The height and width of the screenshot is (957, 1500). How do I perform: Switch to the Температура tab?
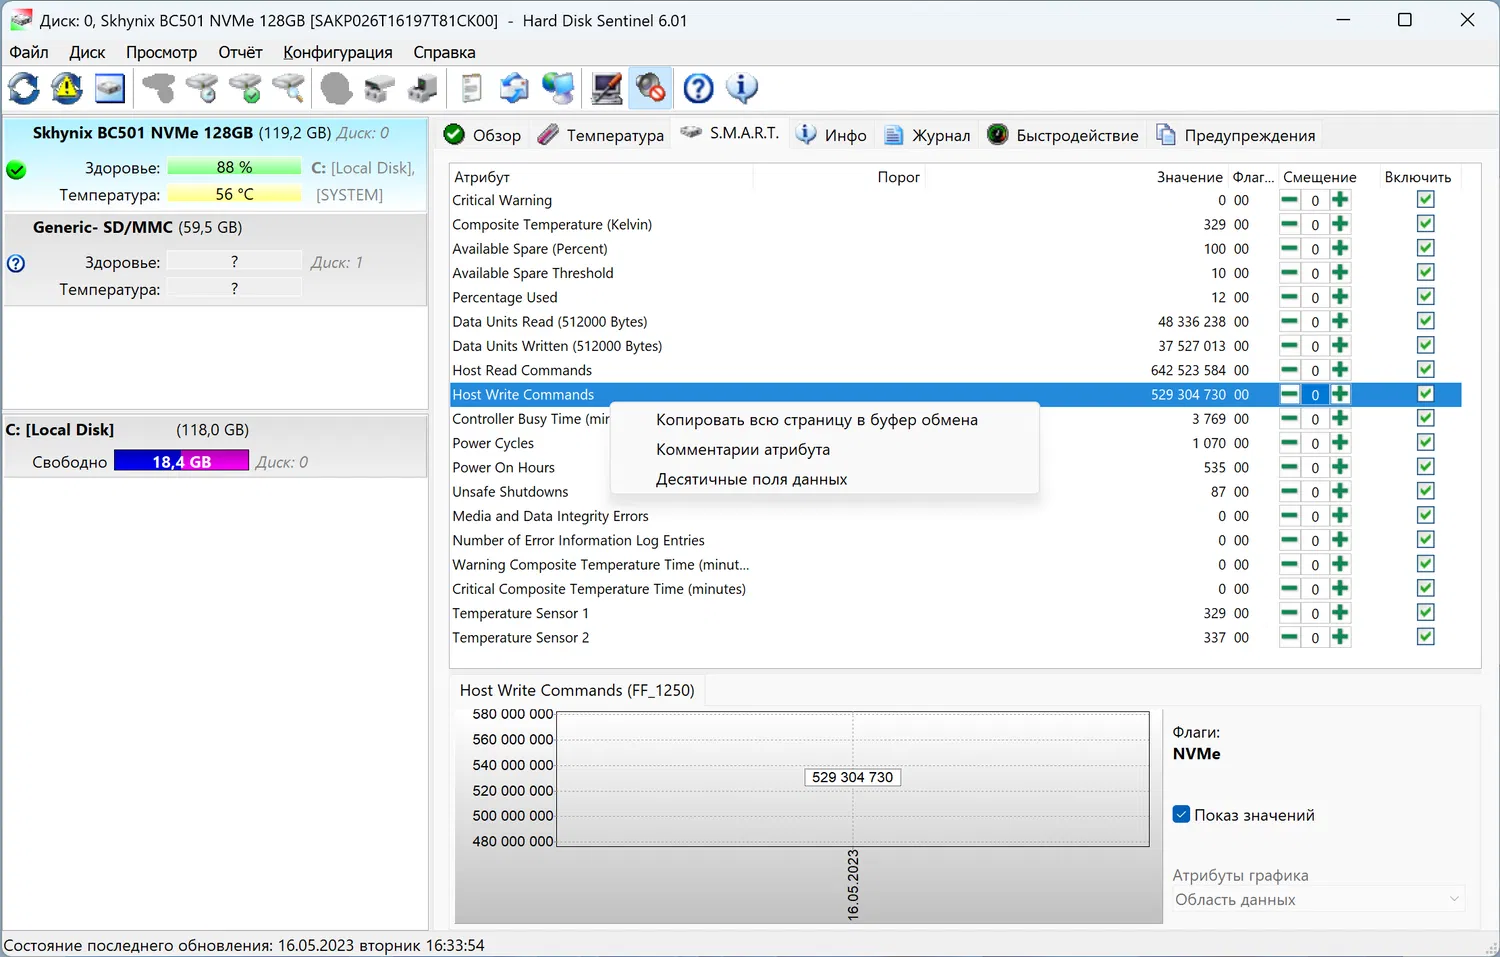(600, 135)
